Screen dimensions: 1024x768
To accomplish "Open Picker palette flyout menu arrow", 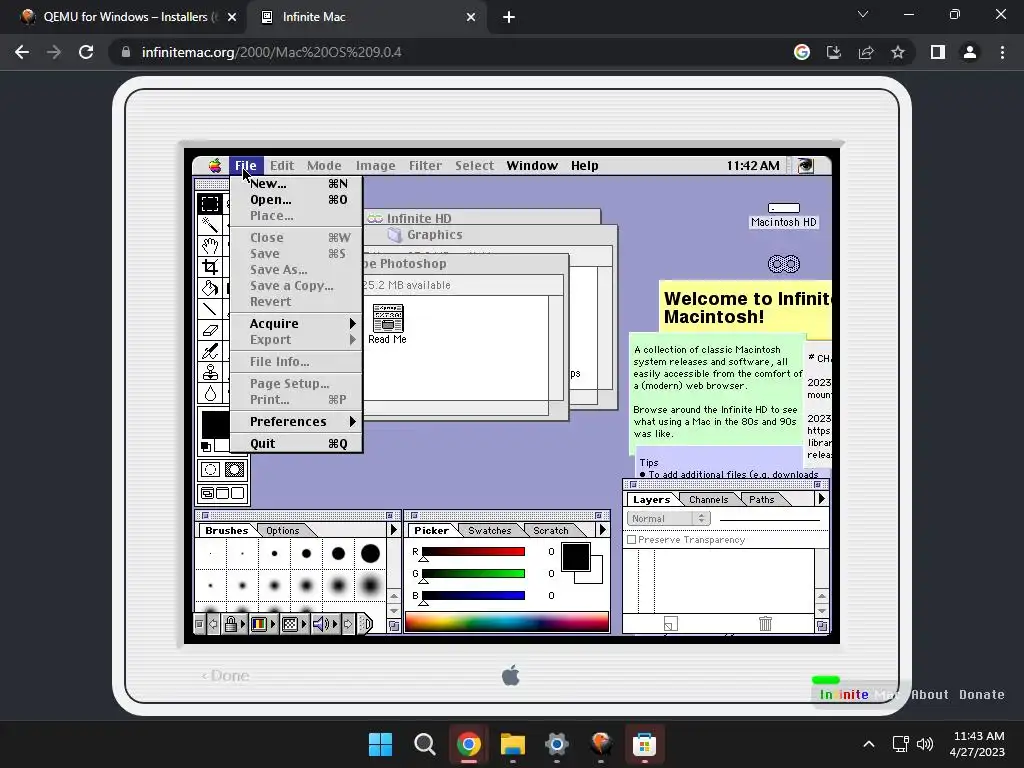I will pos(602,530).
